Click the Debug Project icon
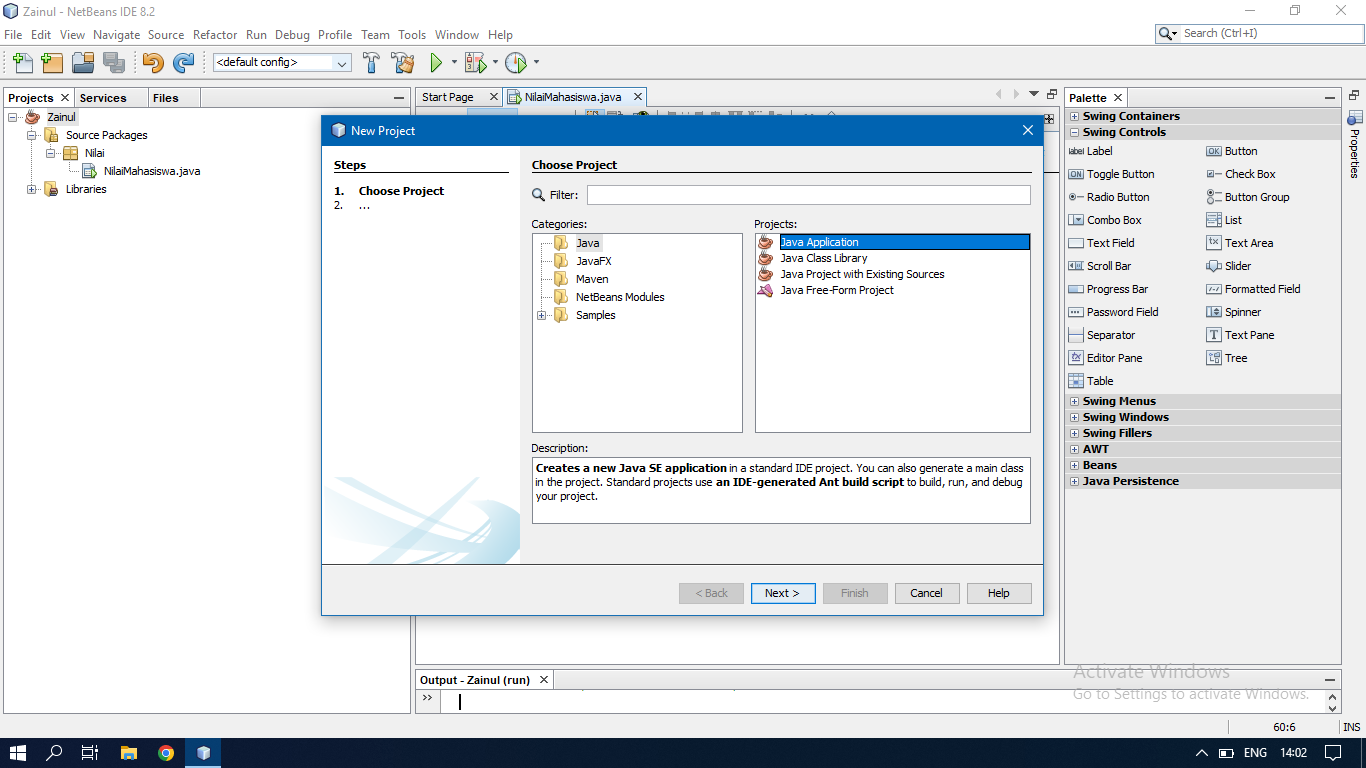The image size is (1366, 768). pos(475,63)
